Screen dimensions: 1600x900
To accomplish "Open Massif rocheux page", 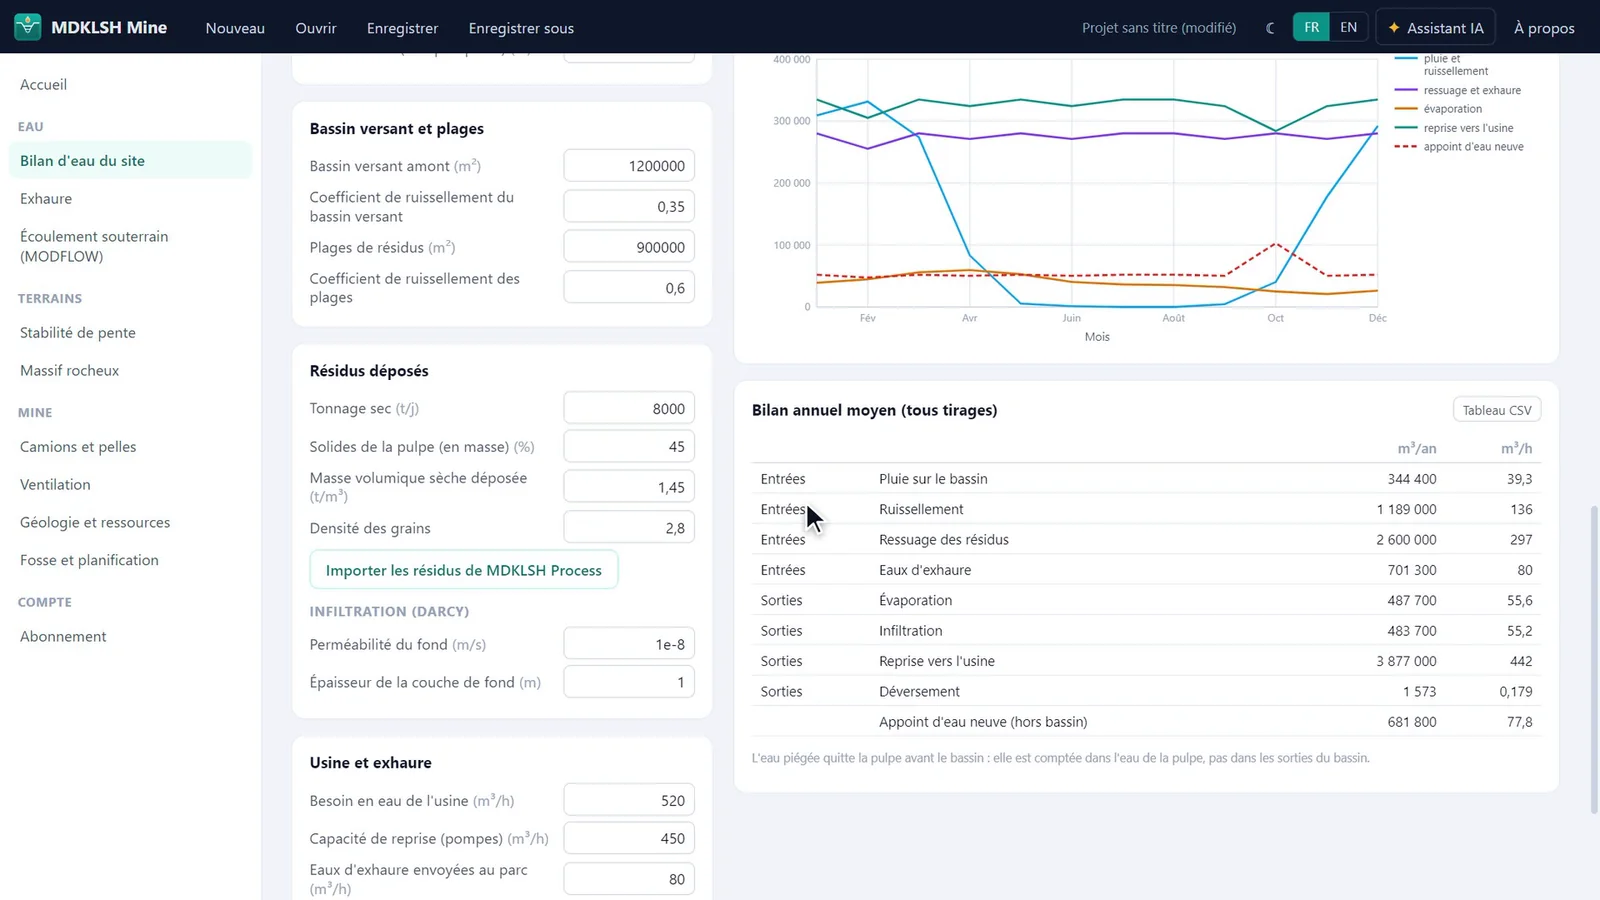I will (x=130, y=370).
